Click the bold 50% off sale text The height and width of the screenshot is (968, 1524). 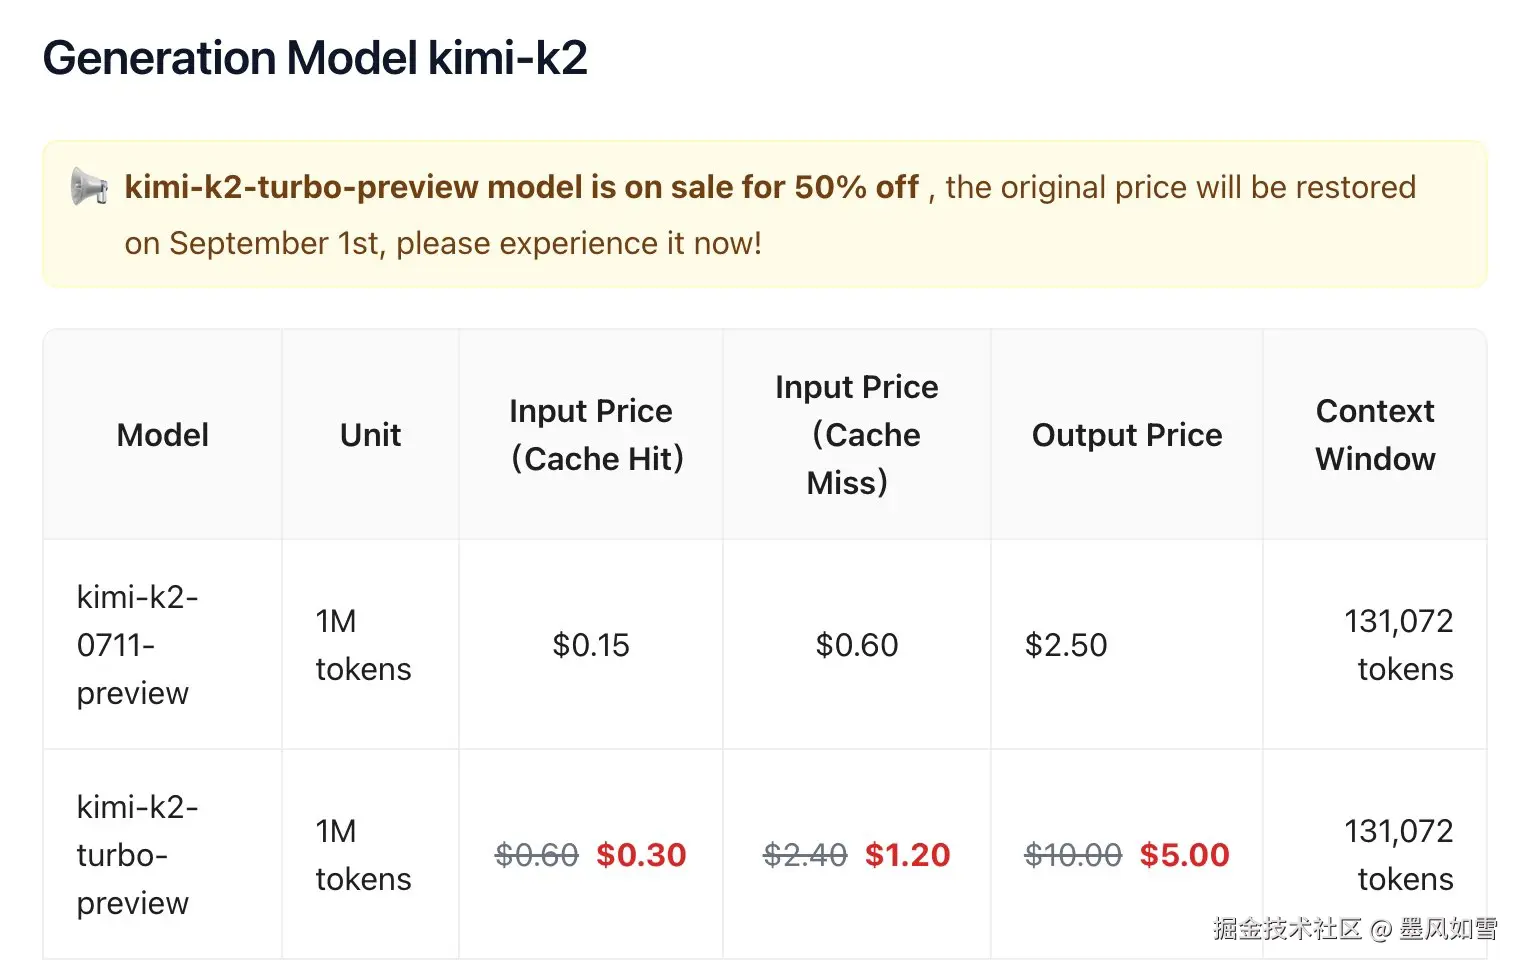tap(520, 187)
